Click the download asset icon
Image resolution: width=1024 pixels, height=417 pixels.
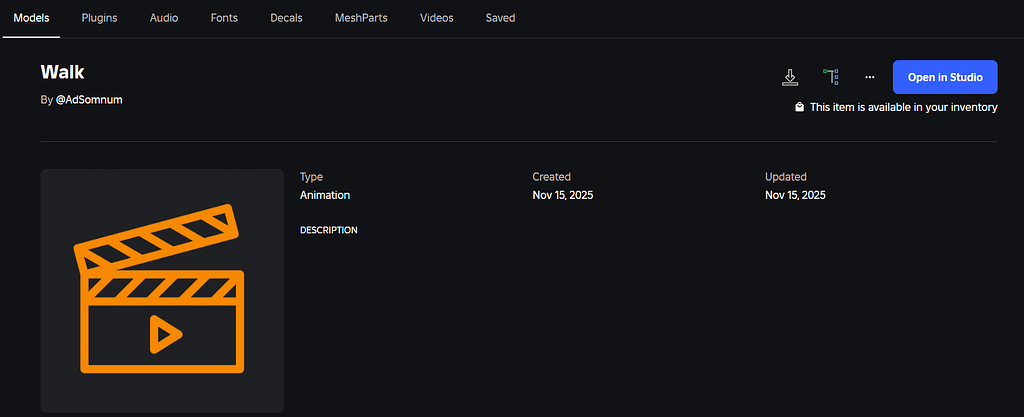click(x=790, y=77)
